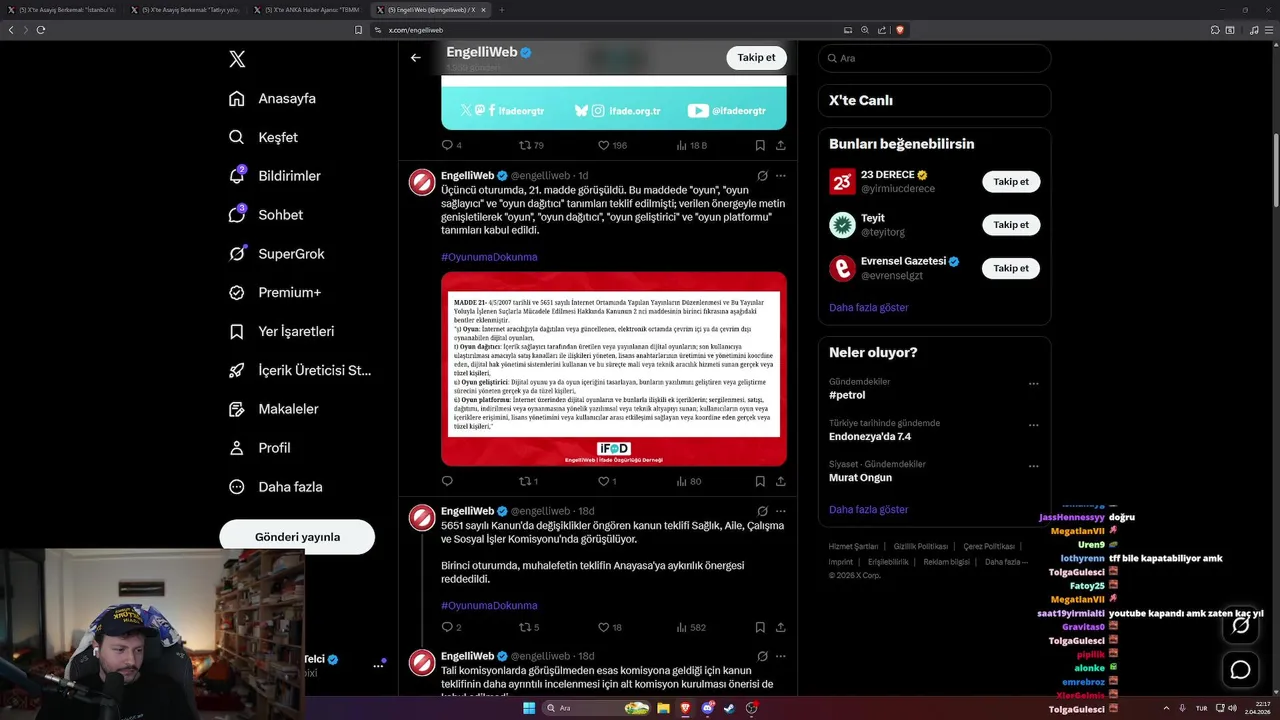Image resolution: width=1280 pixels, height=720 pixels.
Task: Open Steam from the taskbar
Action: tap(729, 708)
